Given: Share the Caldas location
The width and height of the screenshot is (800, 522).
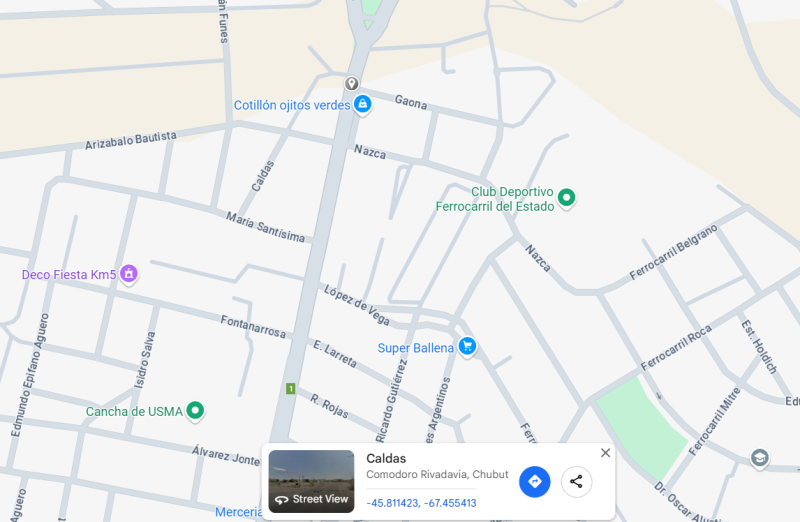Looking at the screenshot, I should [576, 481].
